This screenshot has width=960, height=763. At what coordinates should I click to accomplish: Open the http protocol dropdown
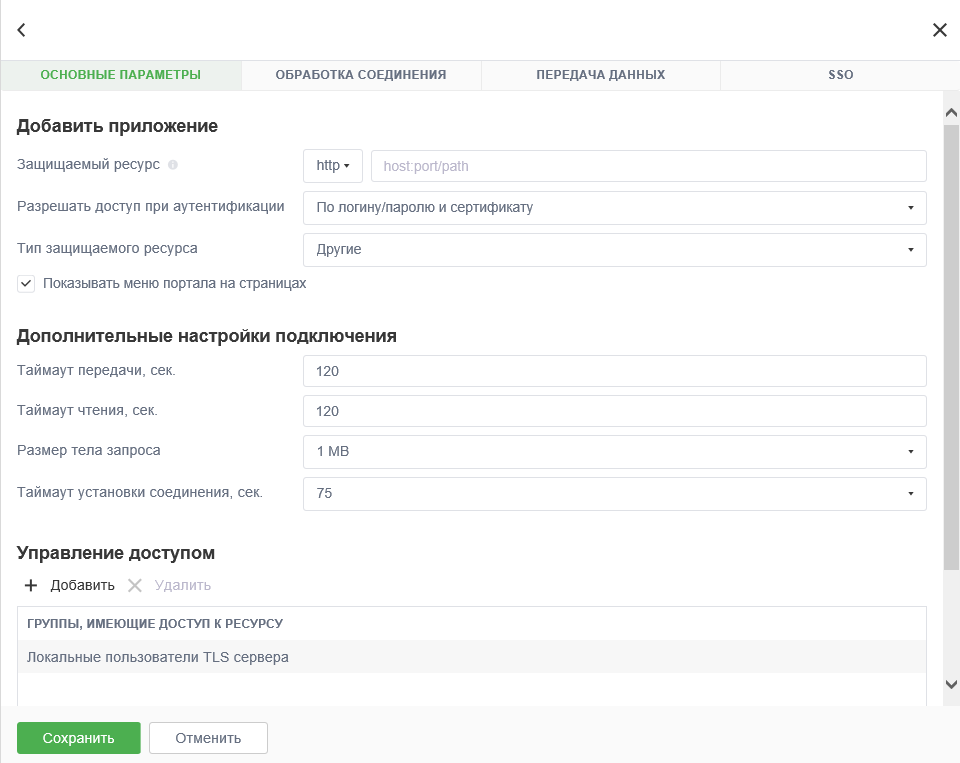[x=332, y=166]
